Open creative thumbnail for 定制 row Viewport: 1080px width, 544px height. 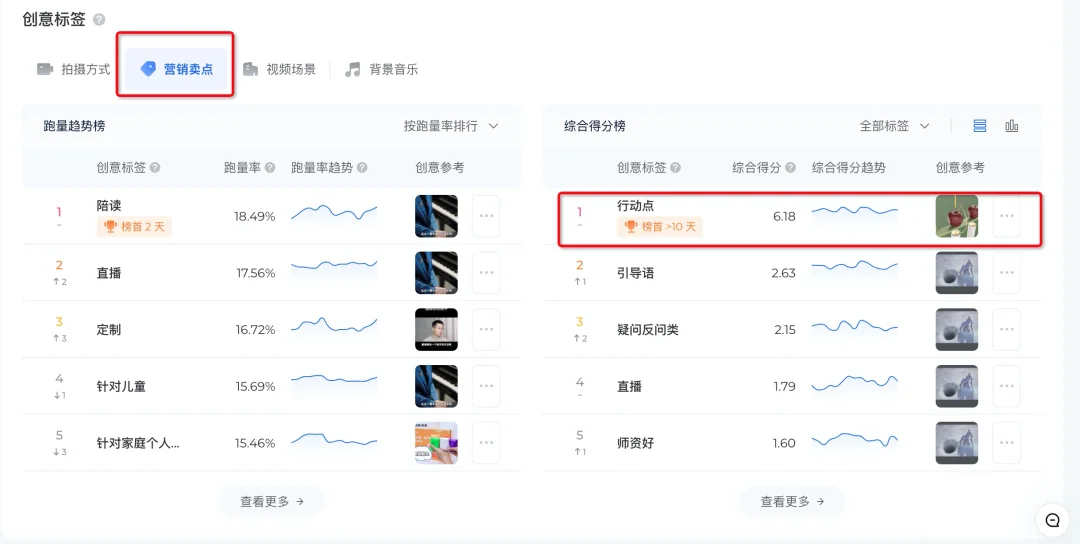coord(436,329)
